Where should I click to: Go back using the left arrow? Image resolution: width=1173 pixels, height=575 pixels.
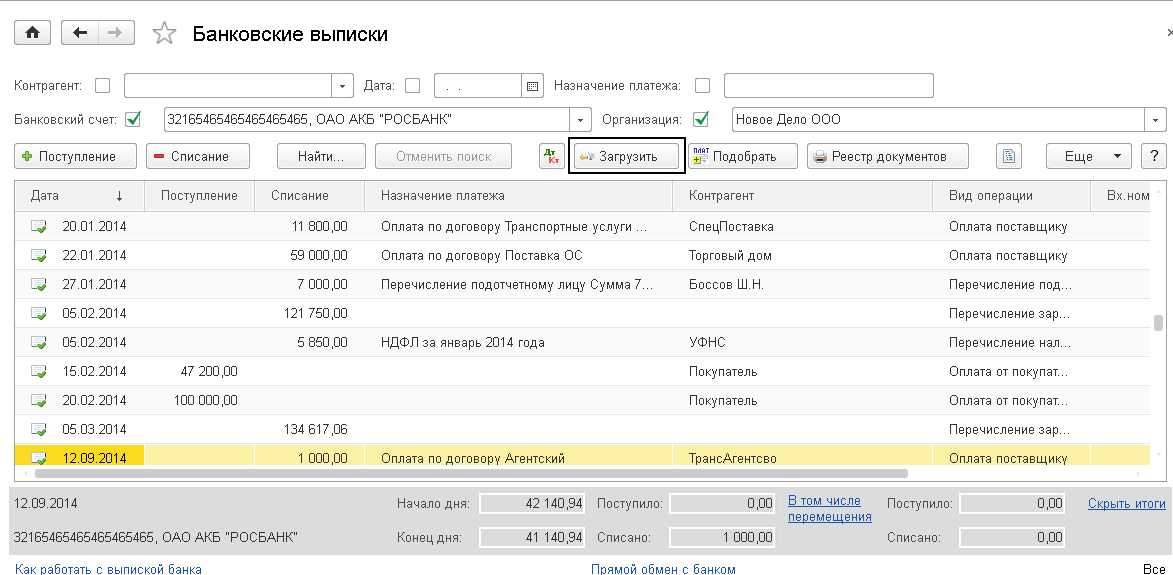(81, 33)
